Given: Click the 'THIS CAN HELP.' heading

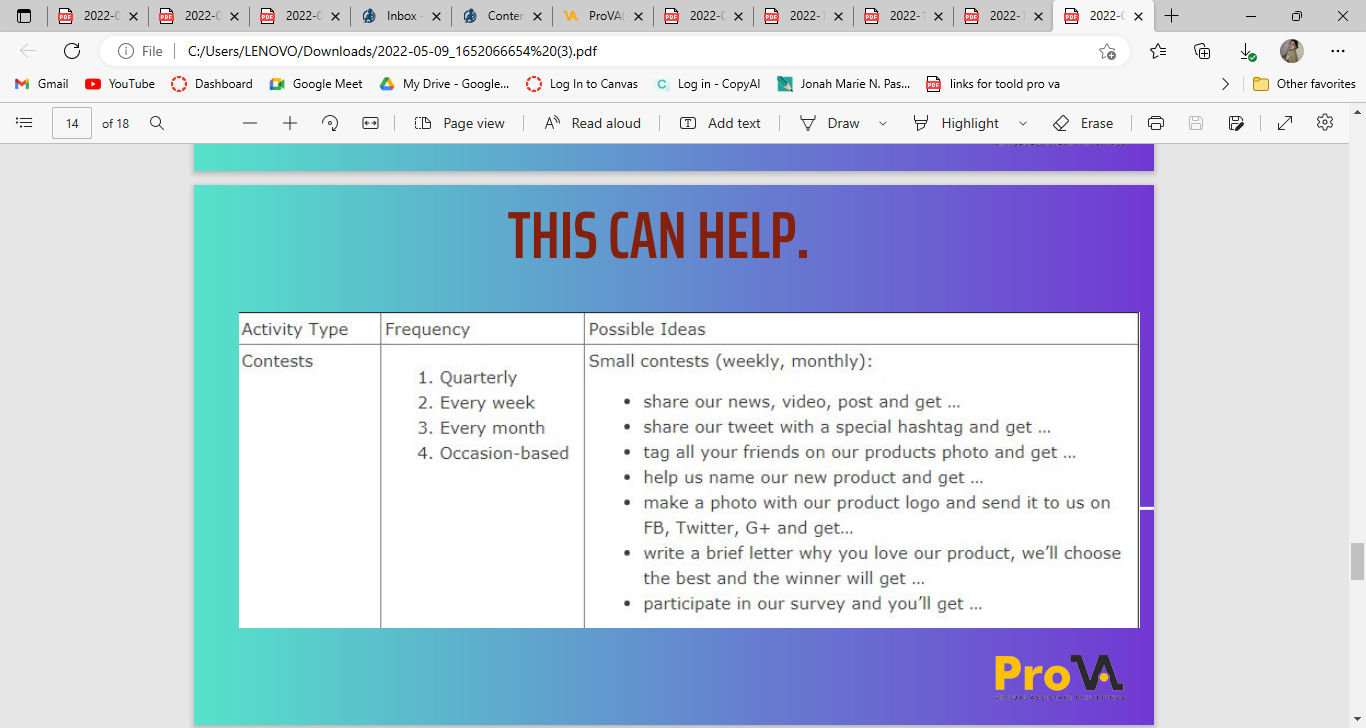Looking at the screenshot, I should 658,236.
